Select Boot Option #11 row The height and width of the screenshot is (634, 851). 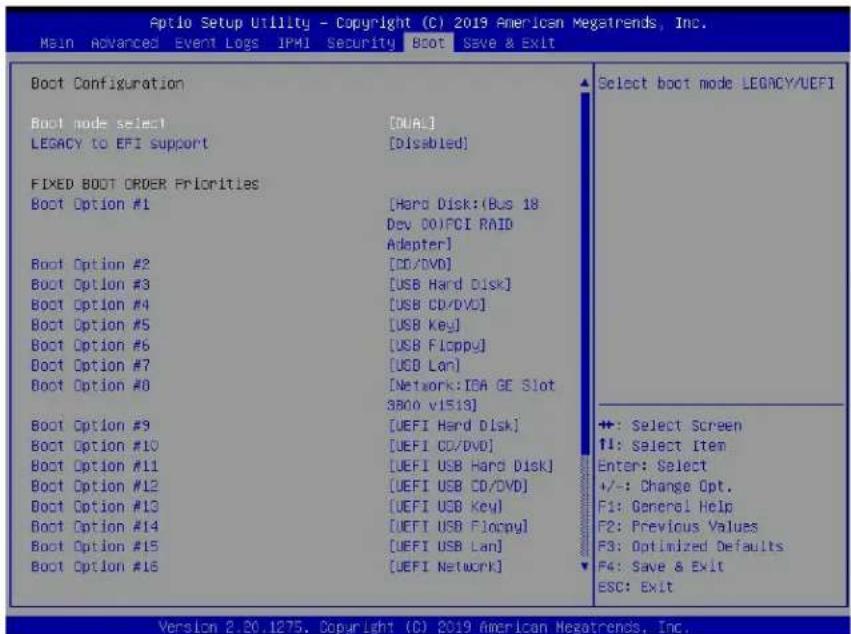(94, 466)
